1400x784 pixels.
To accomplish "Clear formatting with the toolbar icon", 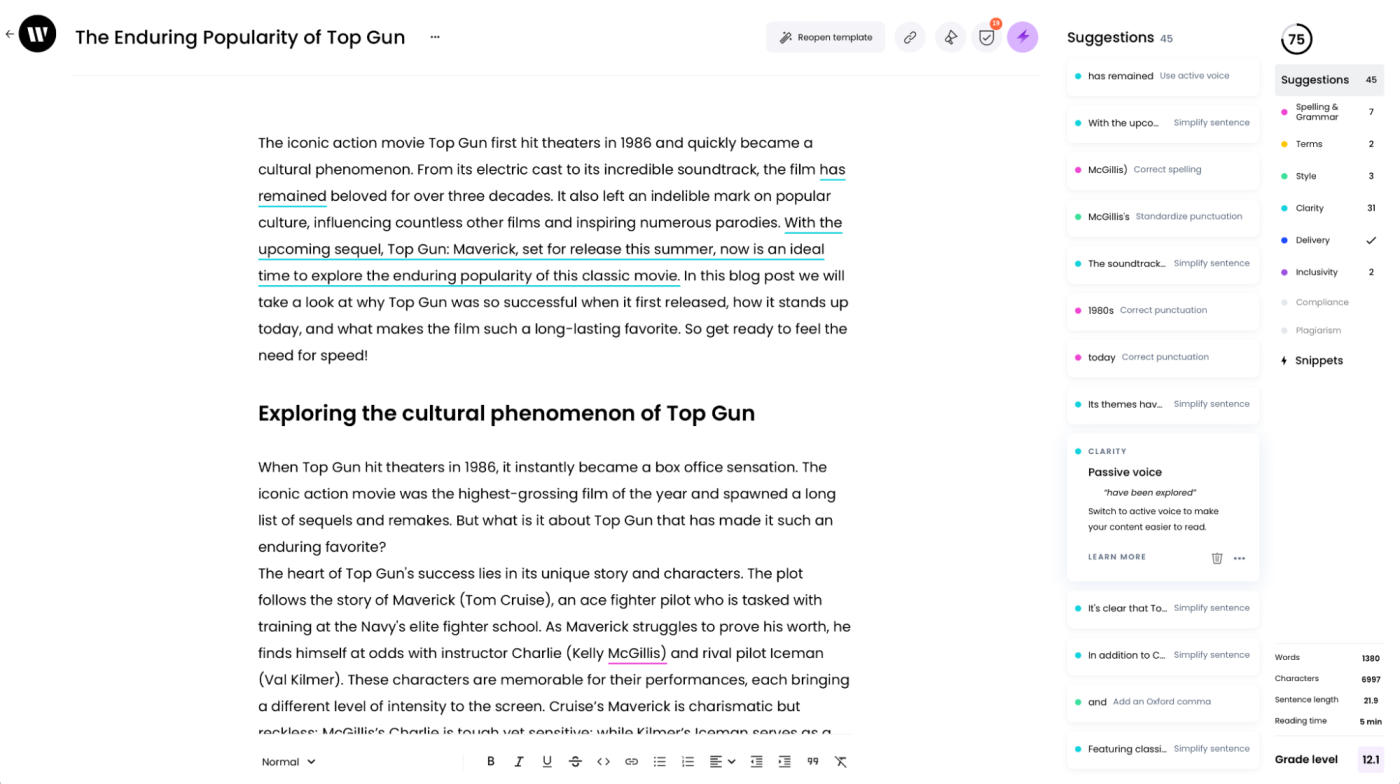I will (840, 761).
